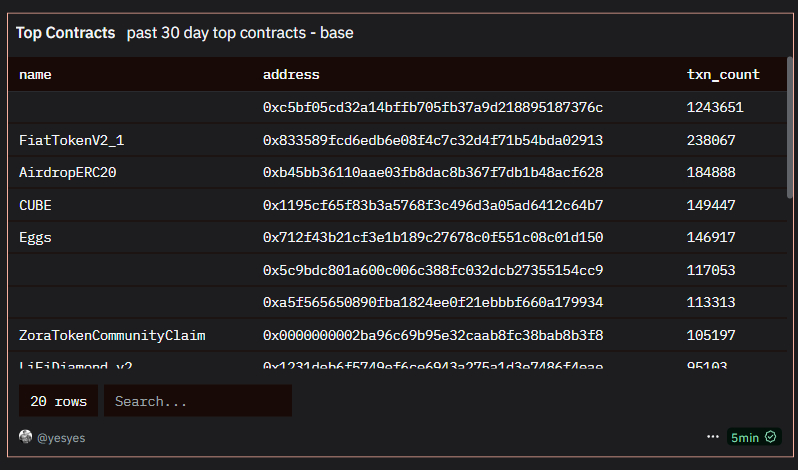798x470 pixels.
Task: Click the 20 rows counter
Action: coord(59,401)
